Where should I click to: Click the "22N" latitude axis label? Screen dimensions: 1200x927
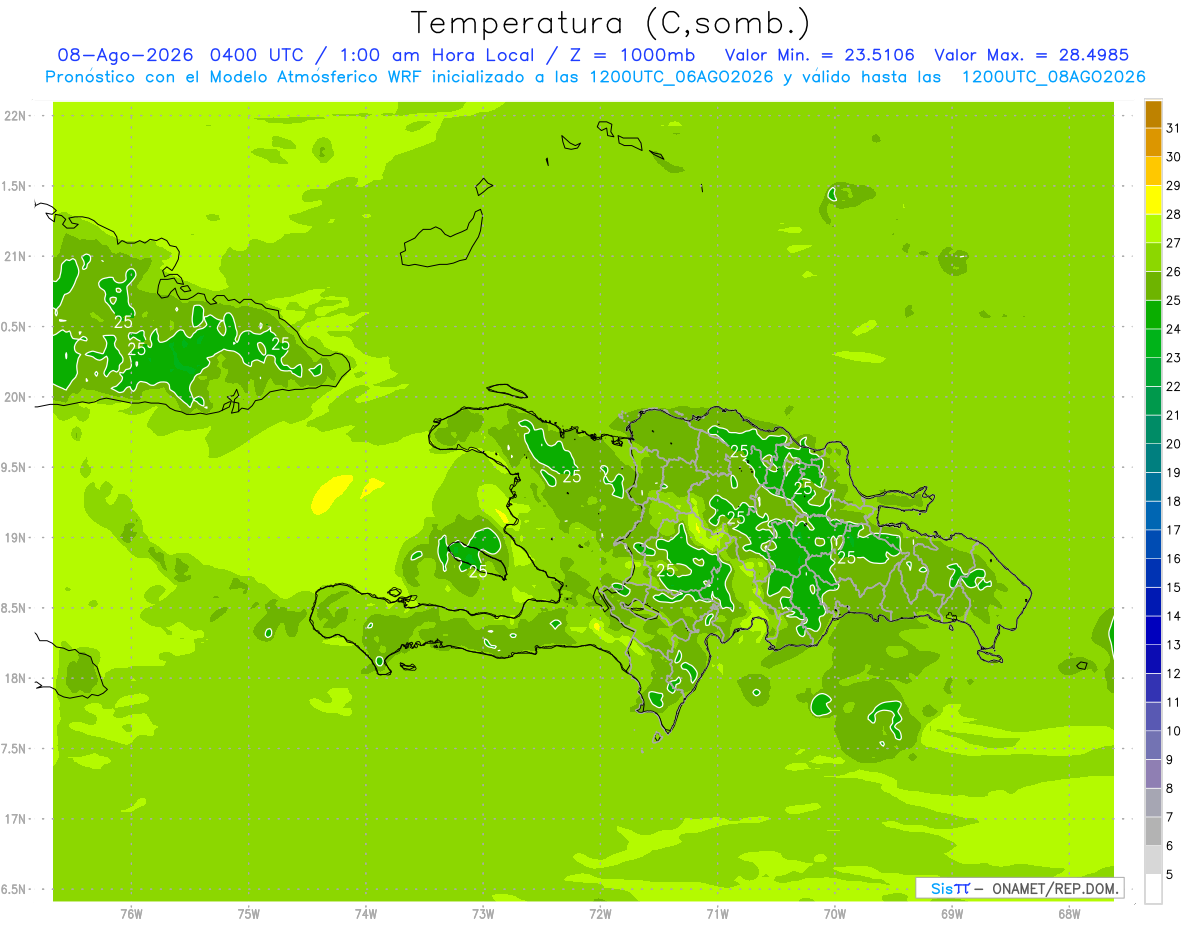pos(14,115)
